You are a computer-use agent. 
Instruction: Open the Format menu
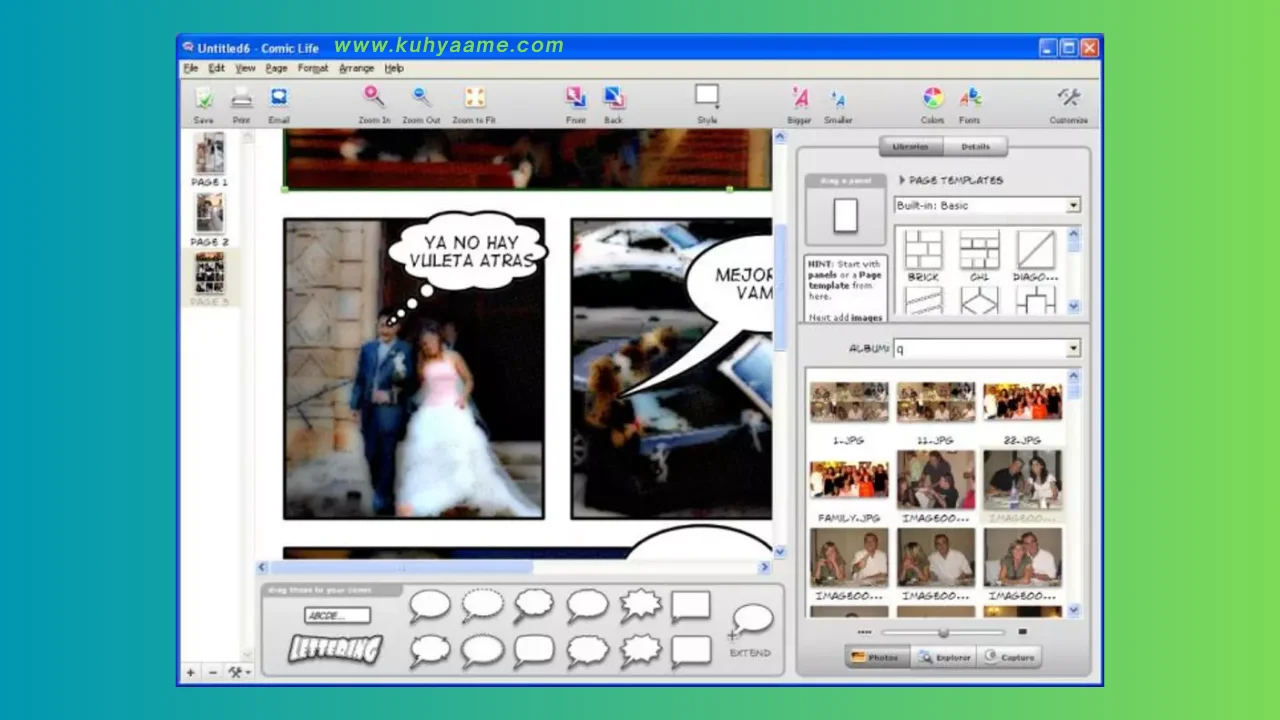coord(313,68)
